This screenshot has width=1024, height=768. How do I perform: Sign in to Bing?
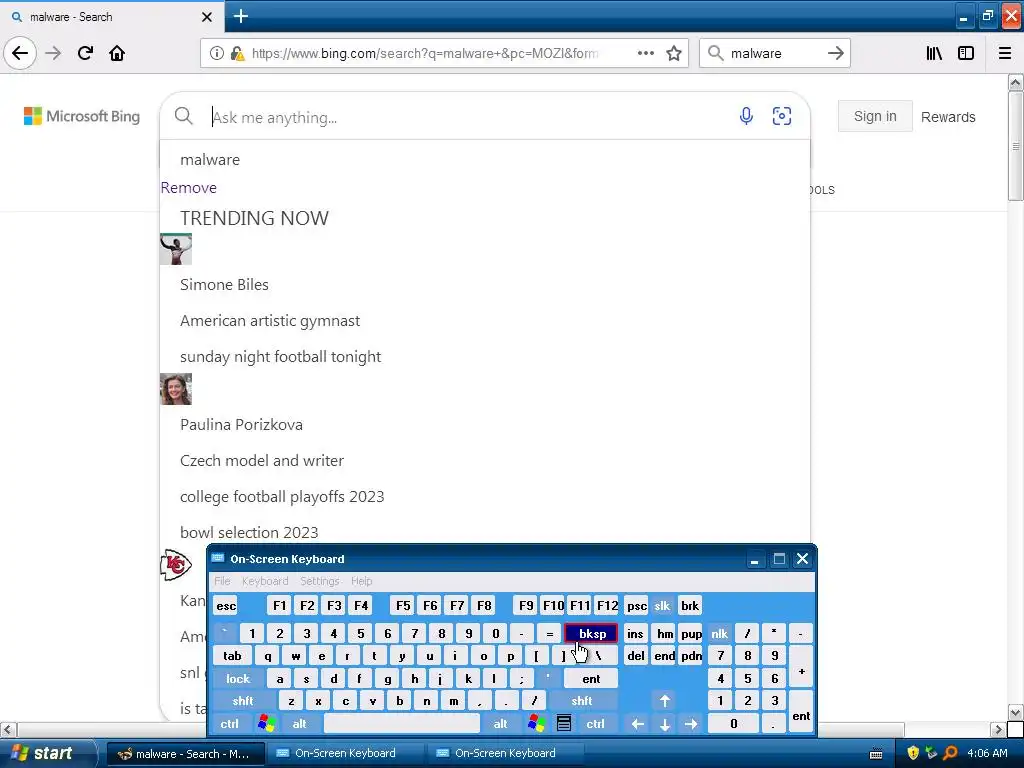[875, 116]
